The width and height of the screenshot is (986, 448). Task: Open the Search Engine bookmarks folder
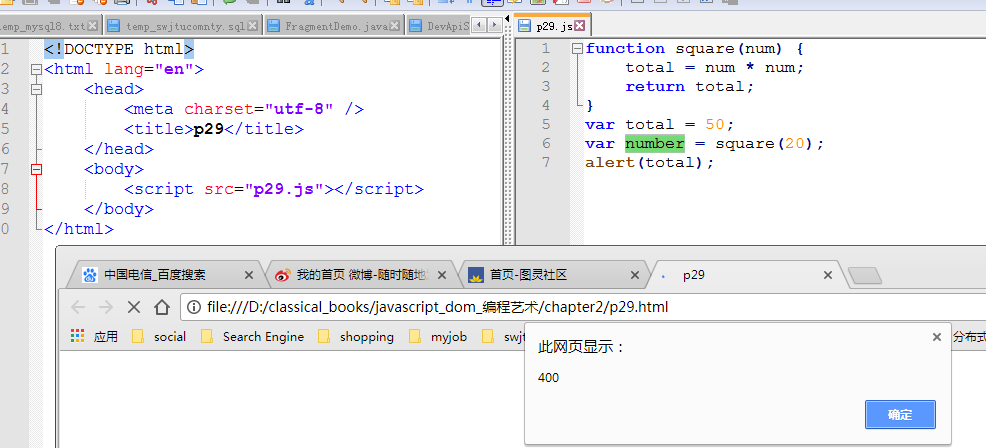coord(253,337)
